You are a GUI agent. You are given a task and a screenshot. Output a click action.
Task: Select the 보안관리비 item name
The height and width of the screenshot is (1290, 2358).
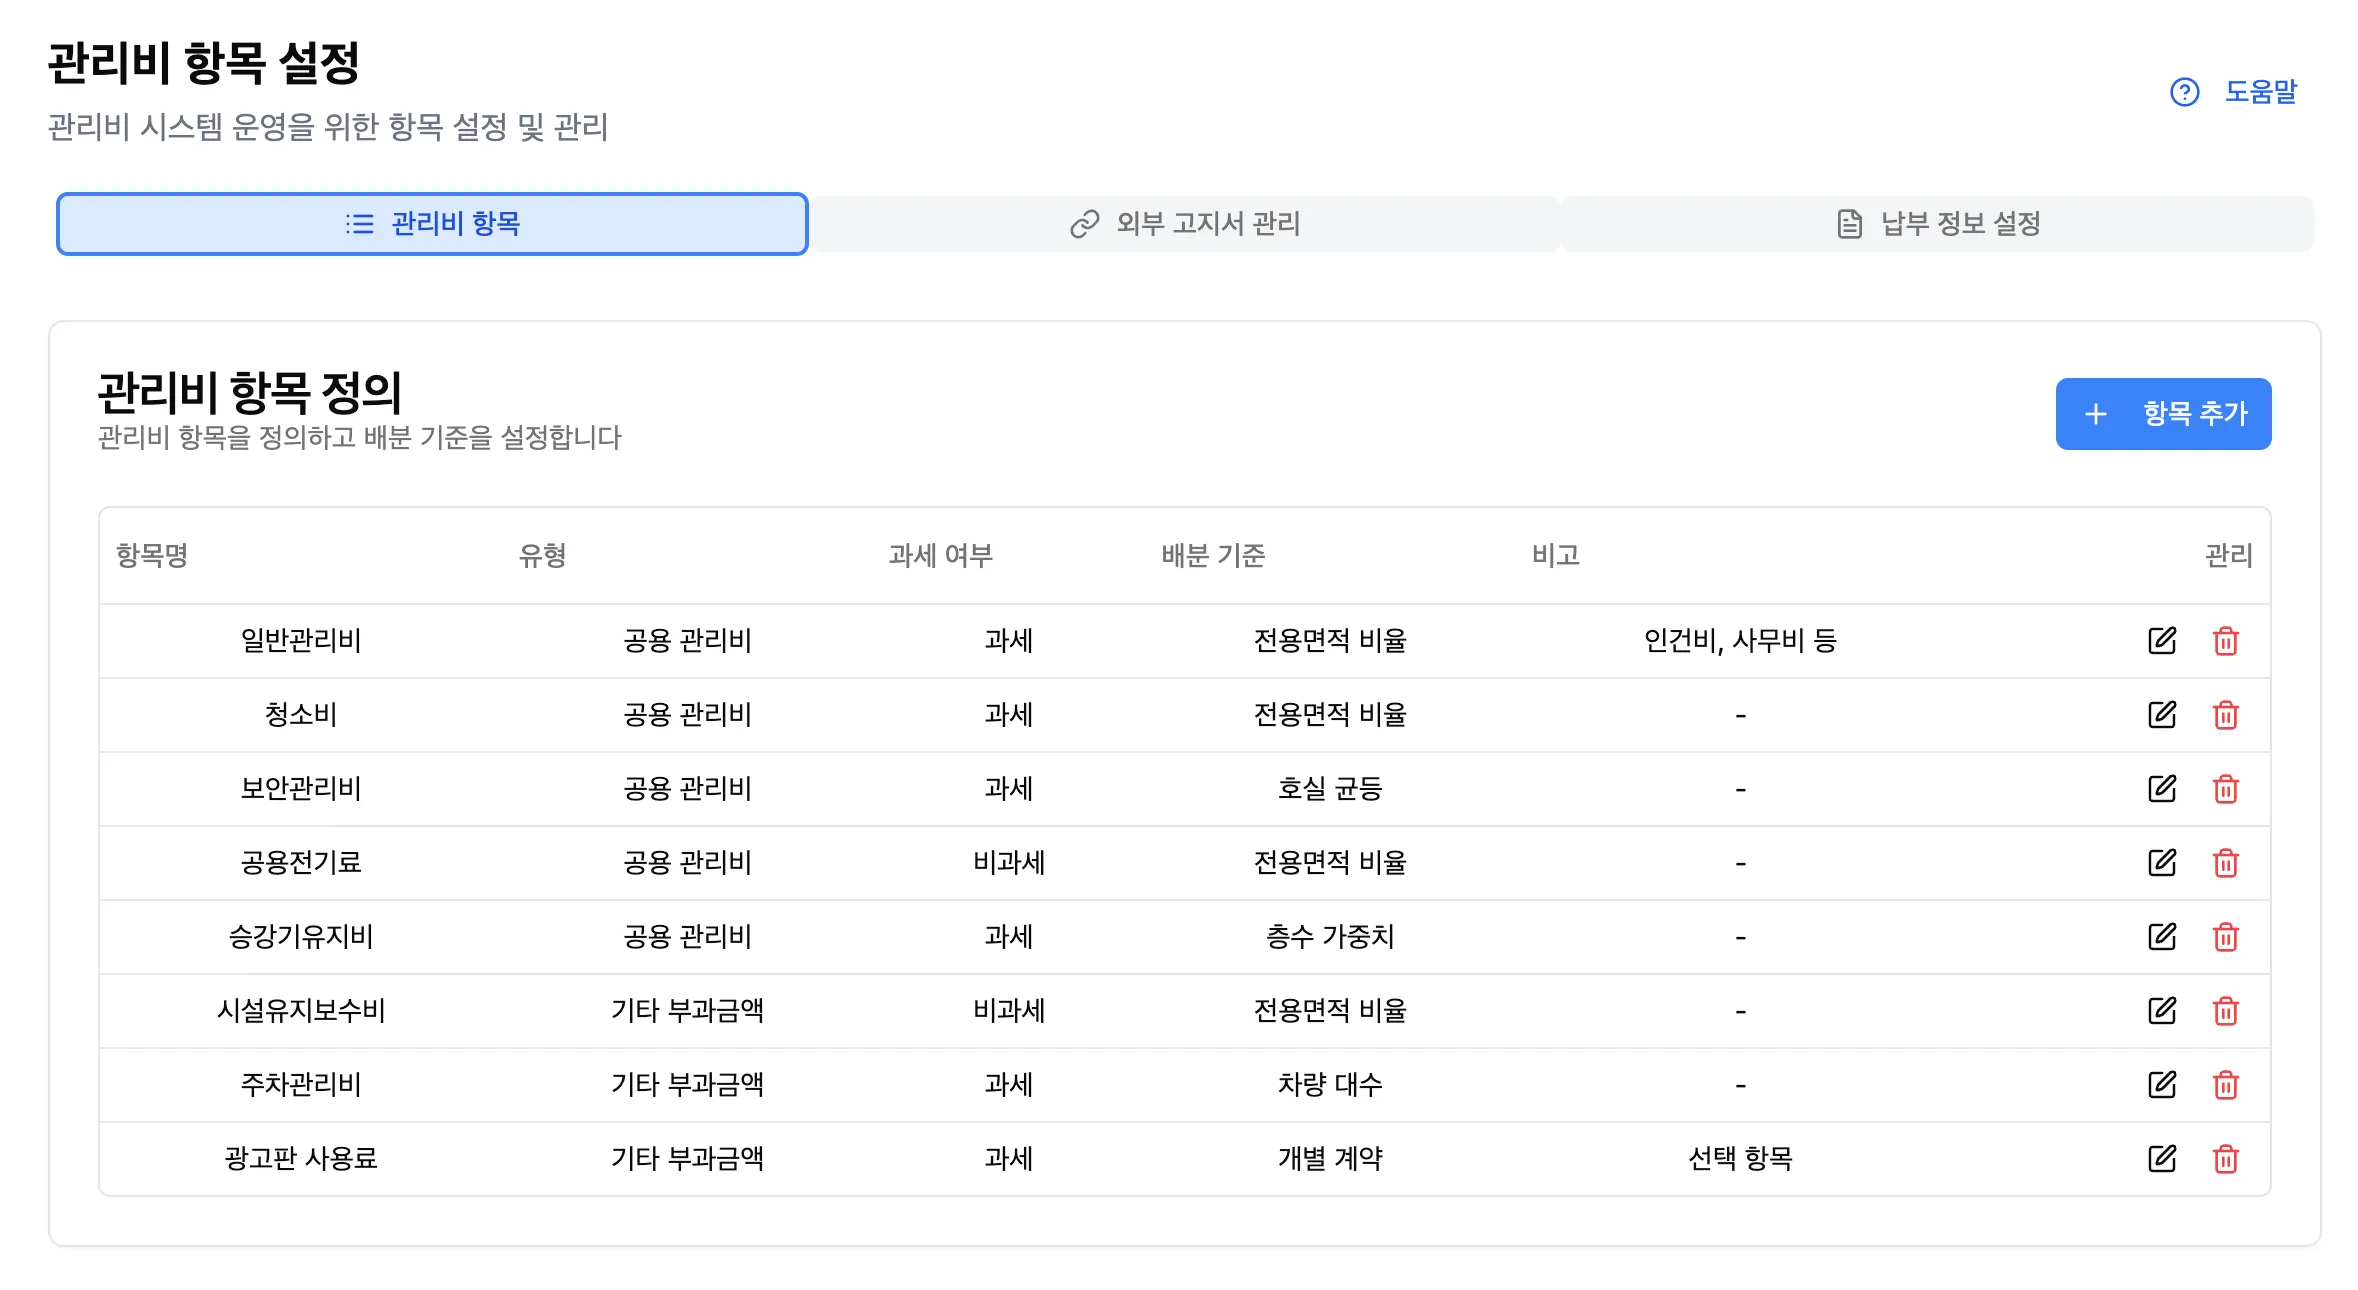[x=301, y=788]
